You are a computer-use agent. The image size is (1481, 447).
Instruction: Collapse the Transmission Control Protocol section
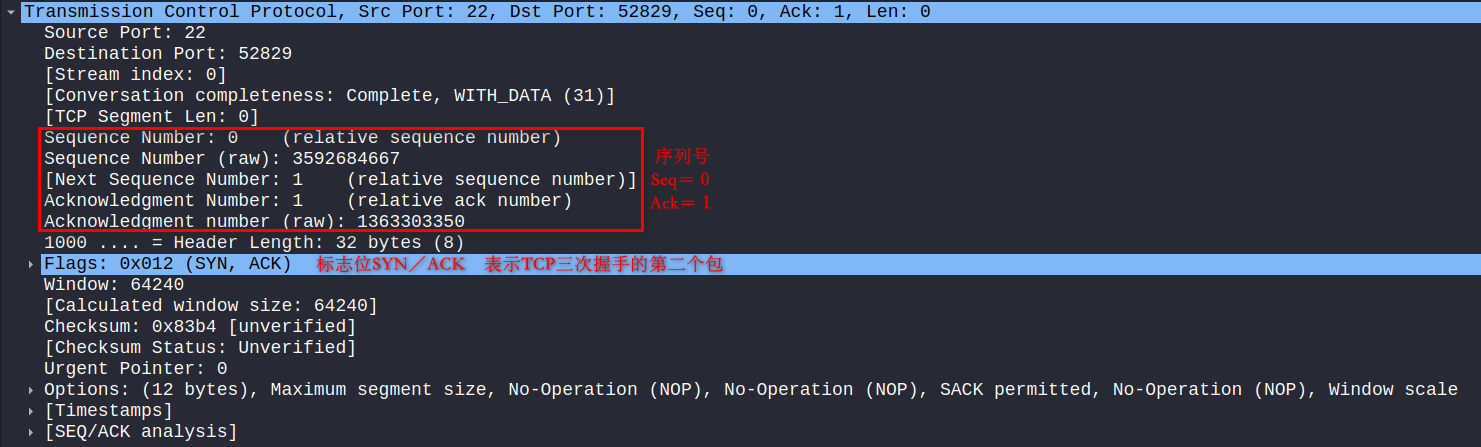(x=10, y=12)
